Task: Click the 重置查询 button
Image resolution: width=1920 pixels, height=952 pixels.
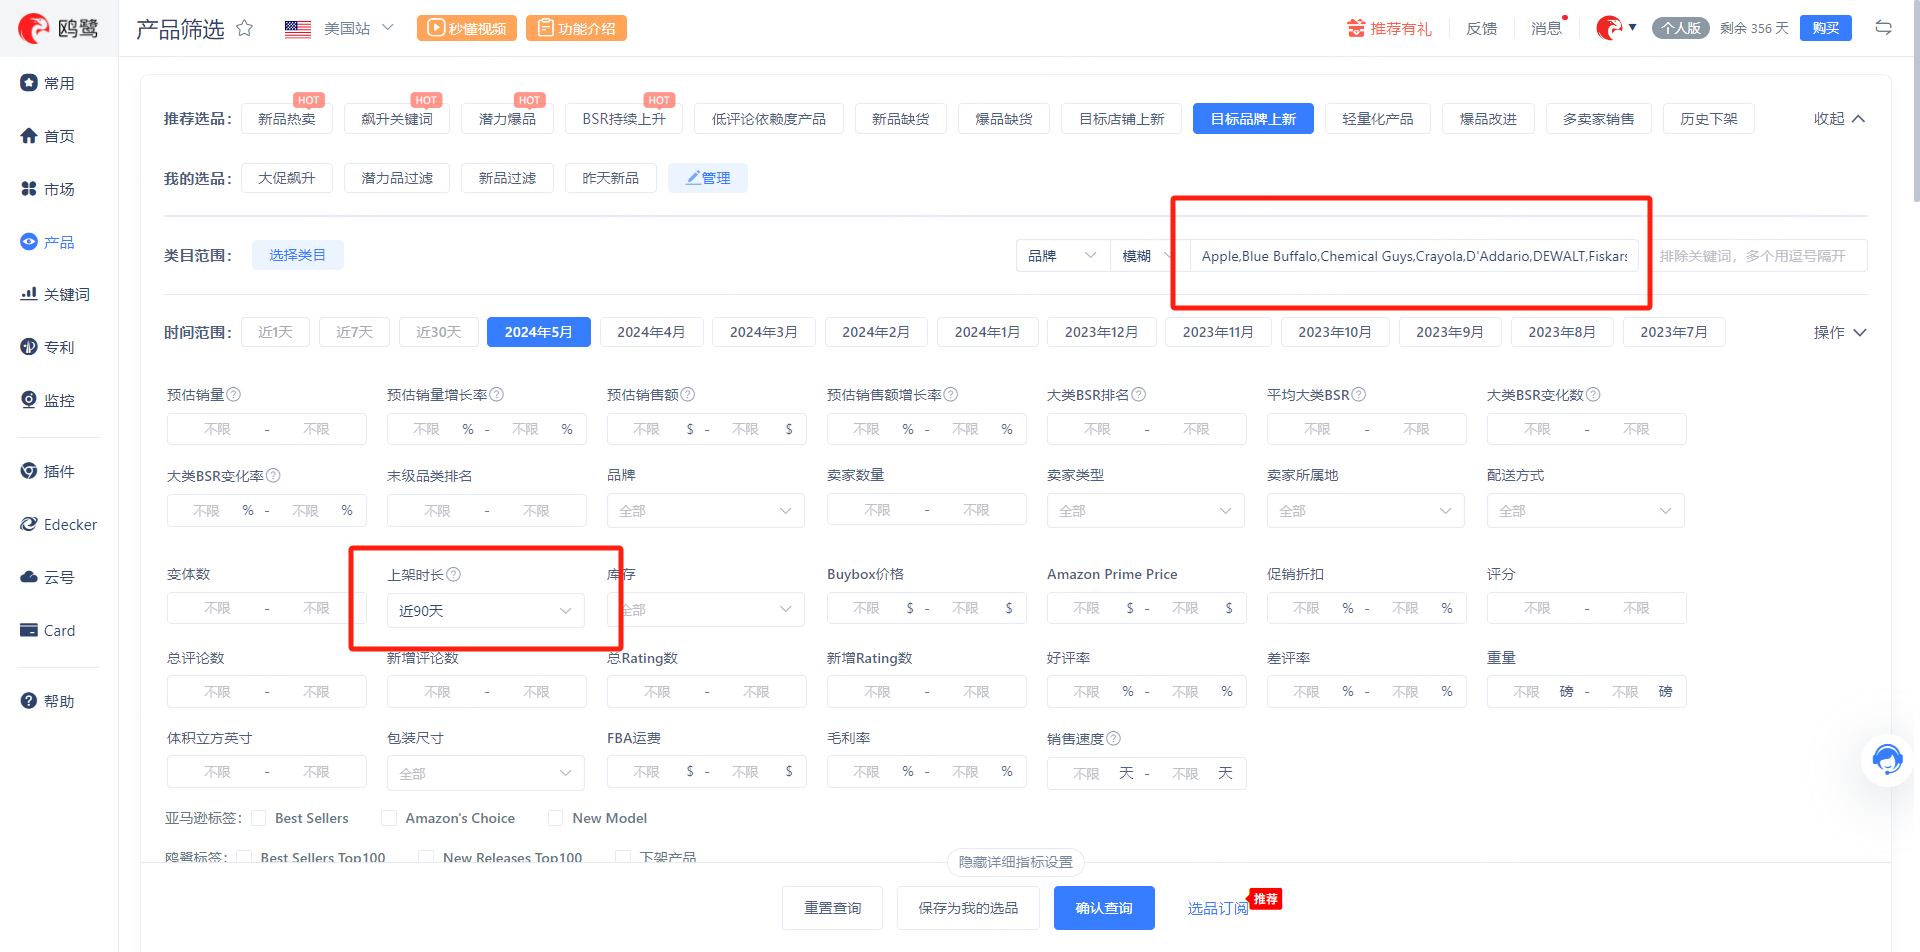Action: pos(832,908)
